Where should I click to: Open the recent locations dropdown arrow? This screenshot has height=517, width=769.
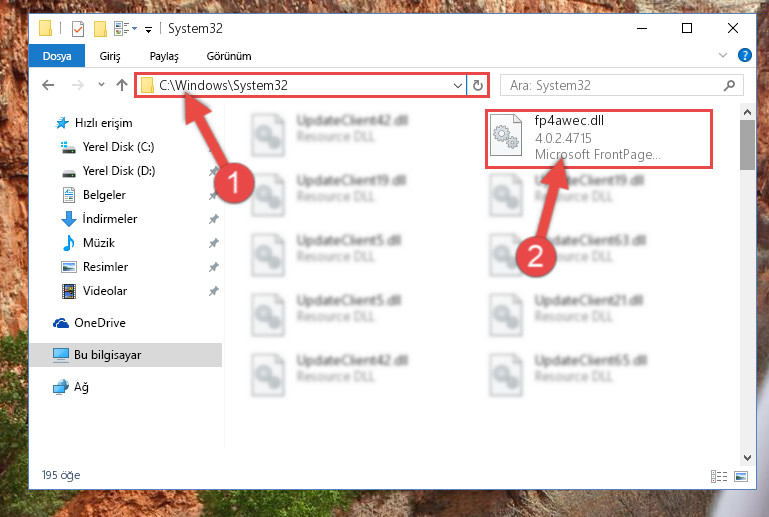pyautogui.click(x=101, y=85)
